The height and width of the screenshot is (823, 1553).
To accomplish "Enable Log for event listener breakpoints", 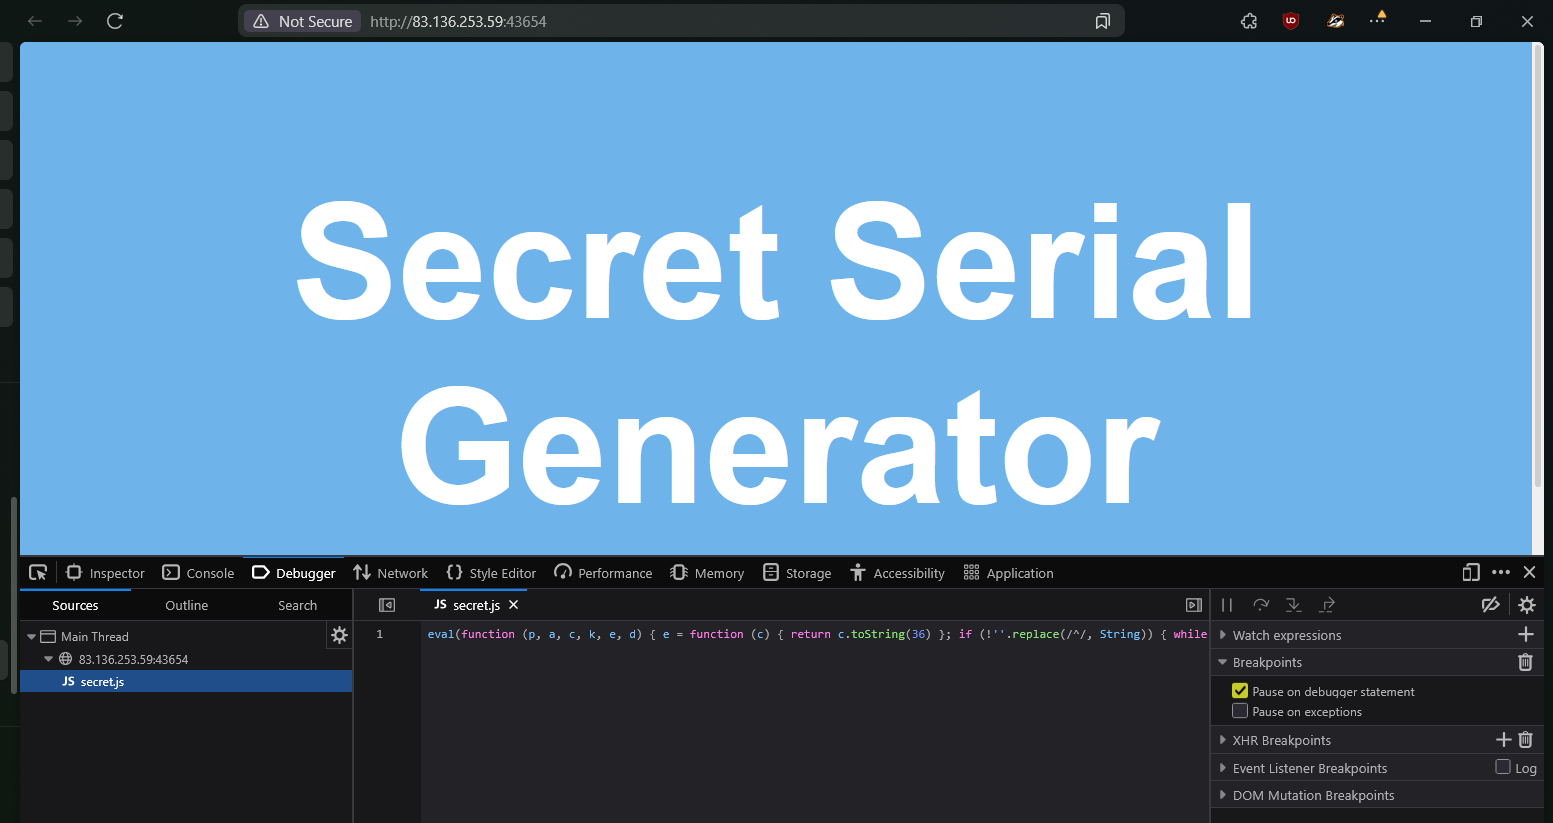I will point(1503,767).
